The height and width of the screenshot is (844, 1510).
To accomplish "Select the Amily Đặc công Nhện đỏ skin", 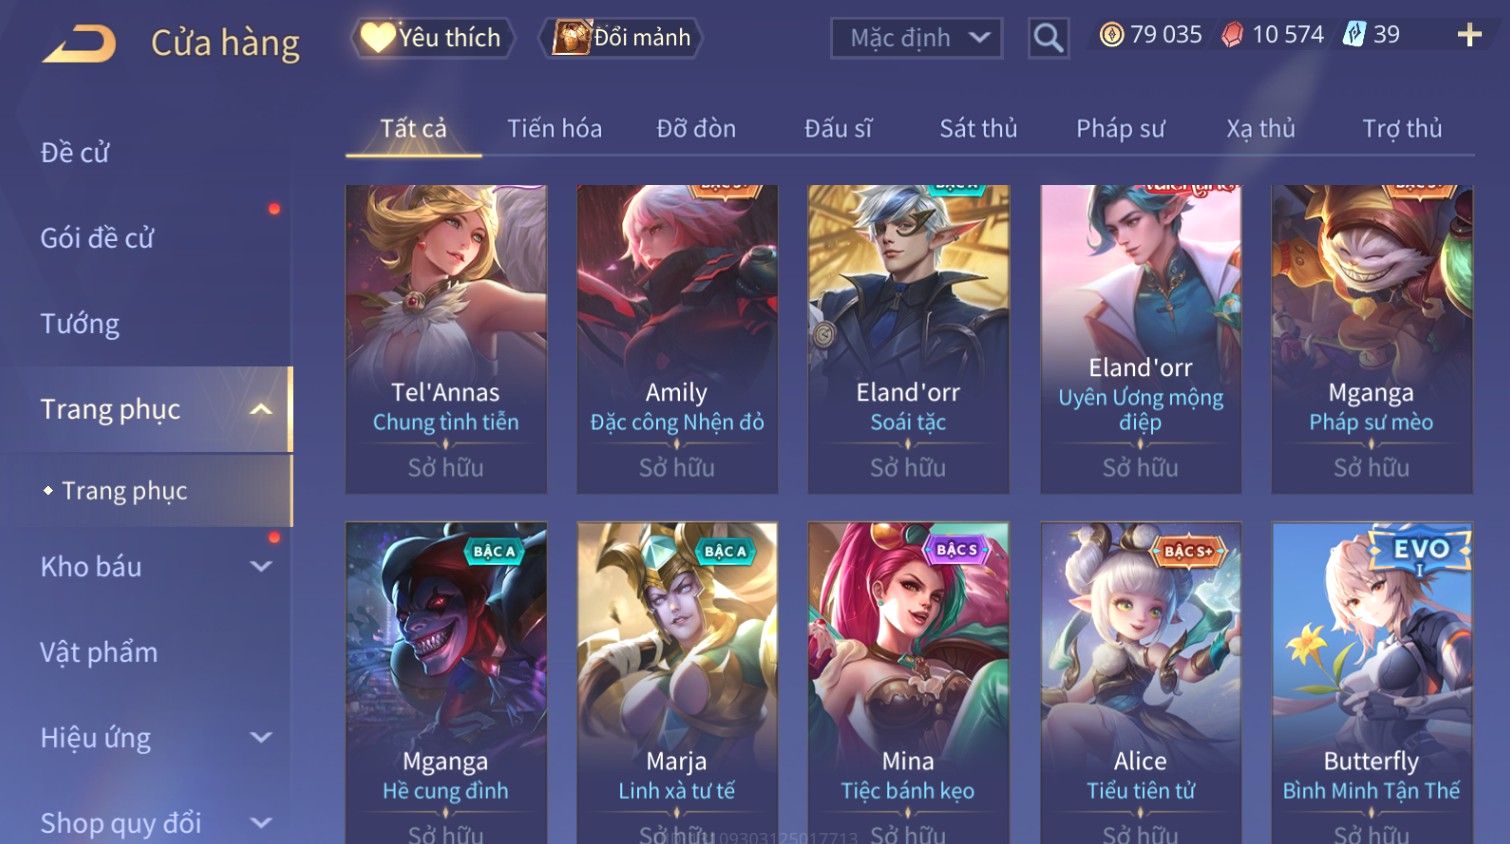I will click(677, 339).
